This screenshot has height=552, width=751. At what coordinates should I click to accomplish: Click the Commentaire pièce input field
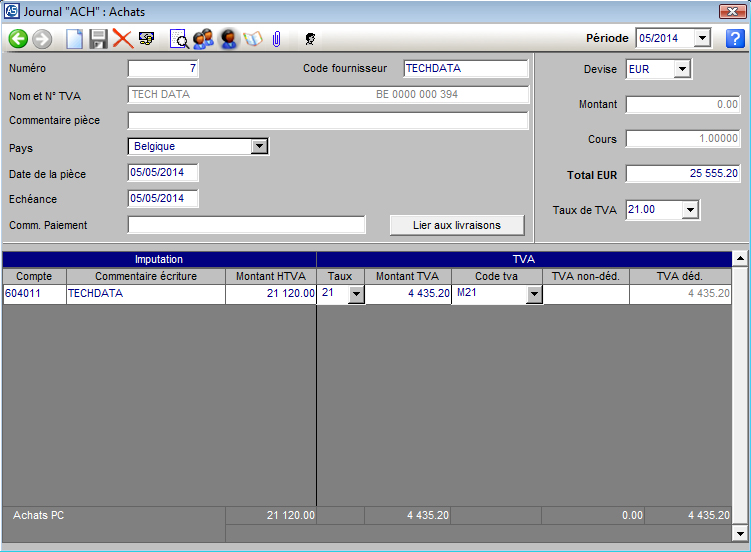(x=328, y=121)
